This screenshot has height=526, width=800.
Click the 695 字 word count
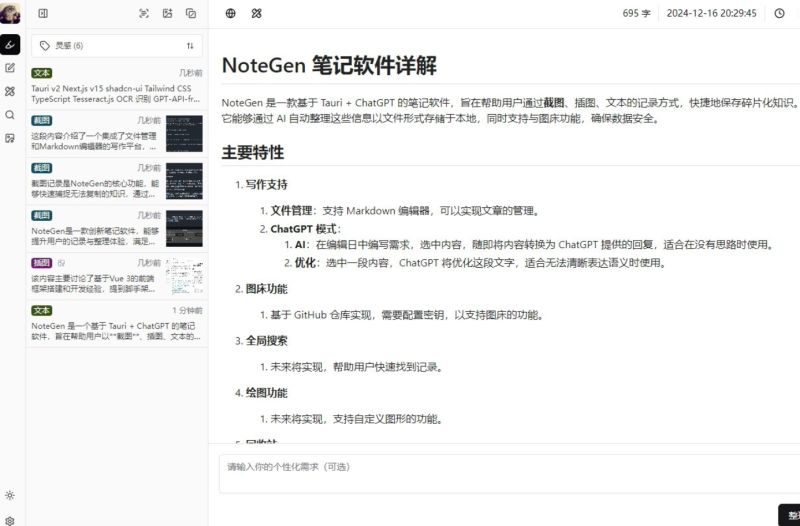(x=636, y=13)
